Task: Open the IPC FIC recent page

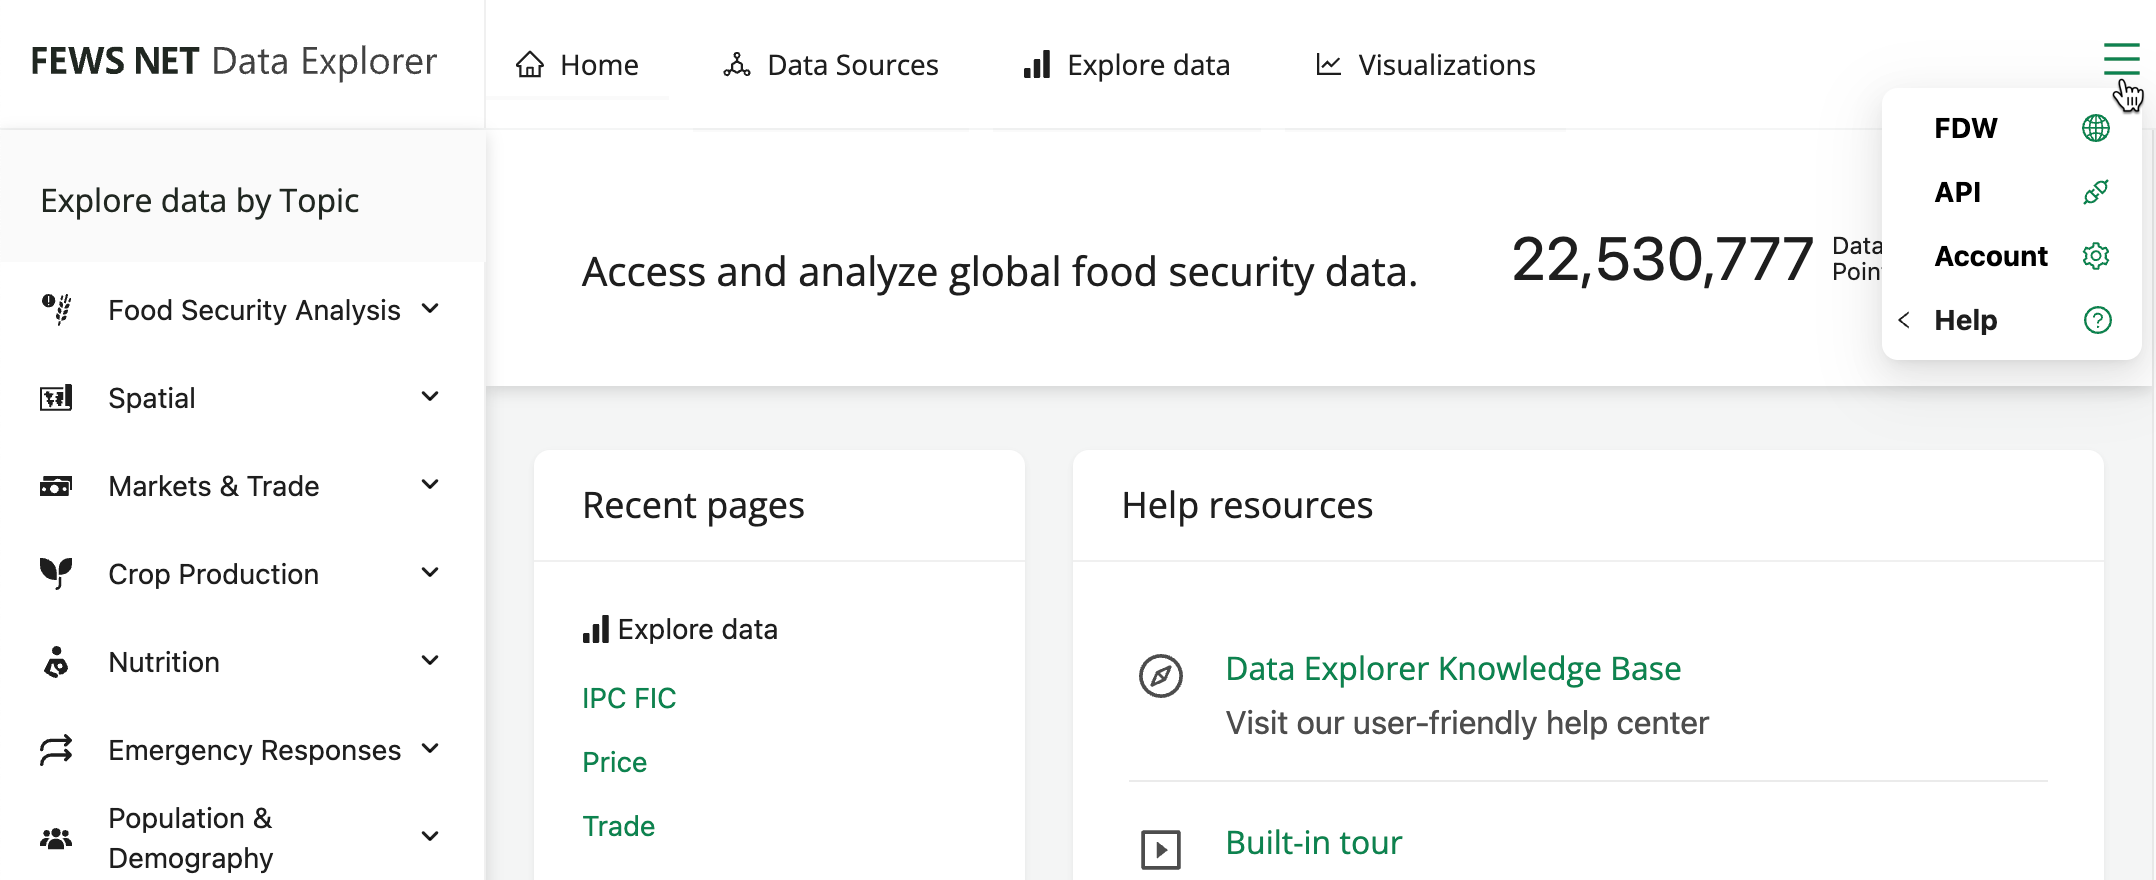Action: (x=629, y=698)
